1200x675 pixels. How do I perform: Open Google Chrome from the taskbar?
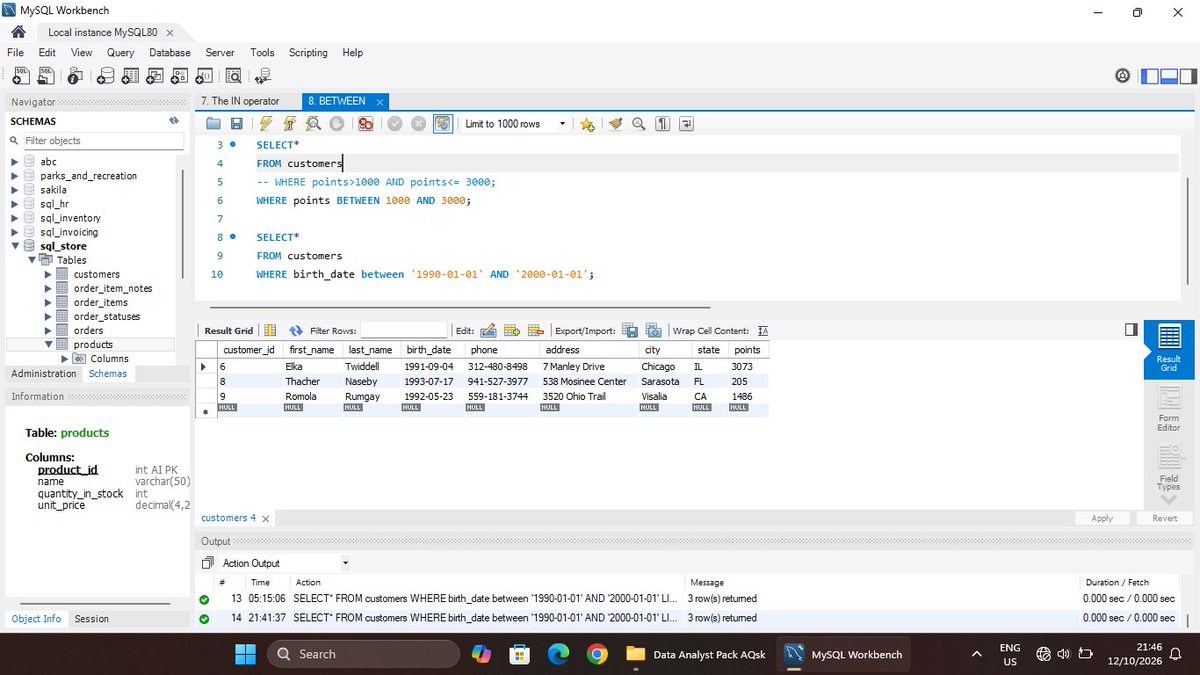click(596, 654)
